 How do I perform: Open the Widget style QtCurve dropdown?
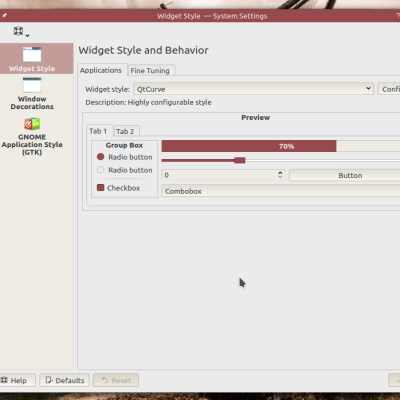point(253,89)
